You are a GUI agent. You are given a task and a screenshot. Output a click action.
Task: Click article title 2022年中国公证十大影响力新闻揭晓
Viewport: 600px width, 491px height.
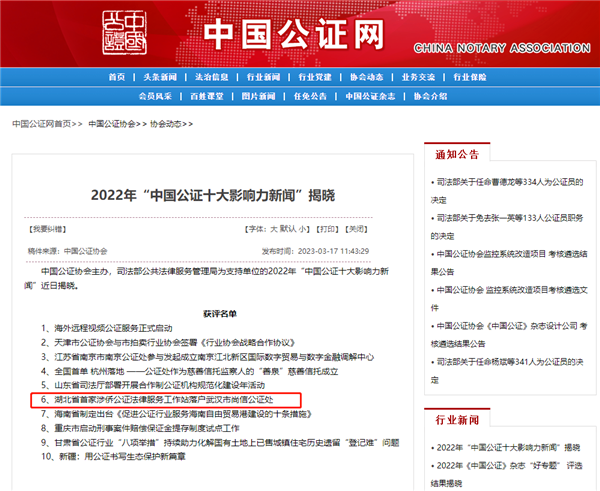click(213, 196)
